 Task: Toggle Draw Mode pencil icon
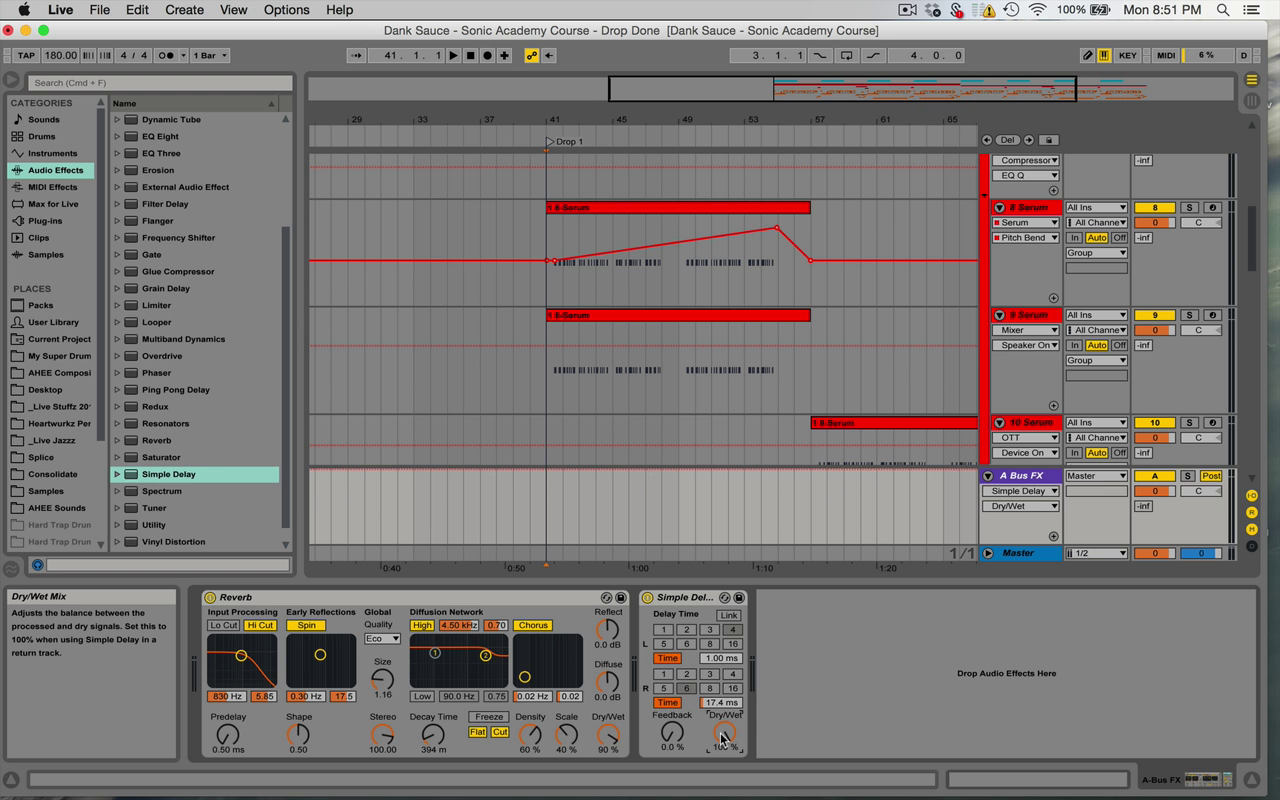1088,55
